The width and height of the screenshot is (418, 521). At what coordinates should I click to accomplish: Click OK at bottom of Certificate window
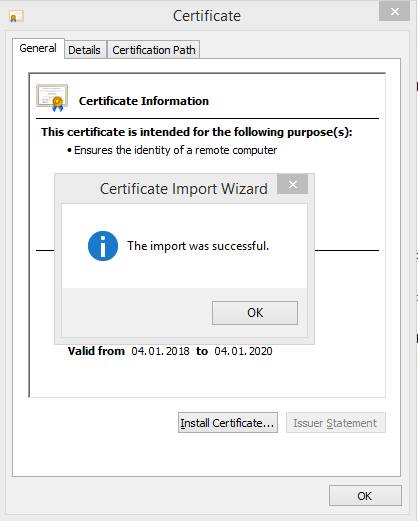(x=365, y=496)
